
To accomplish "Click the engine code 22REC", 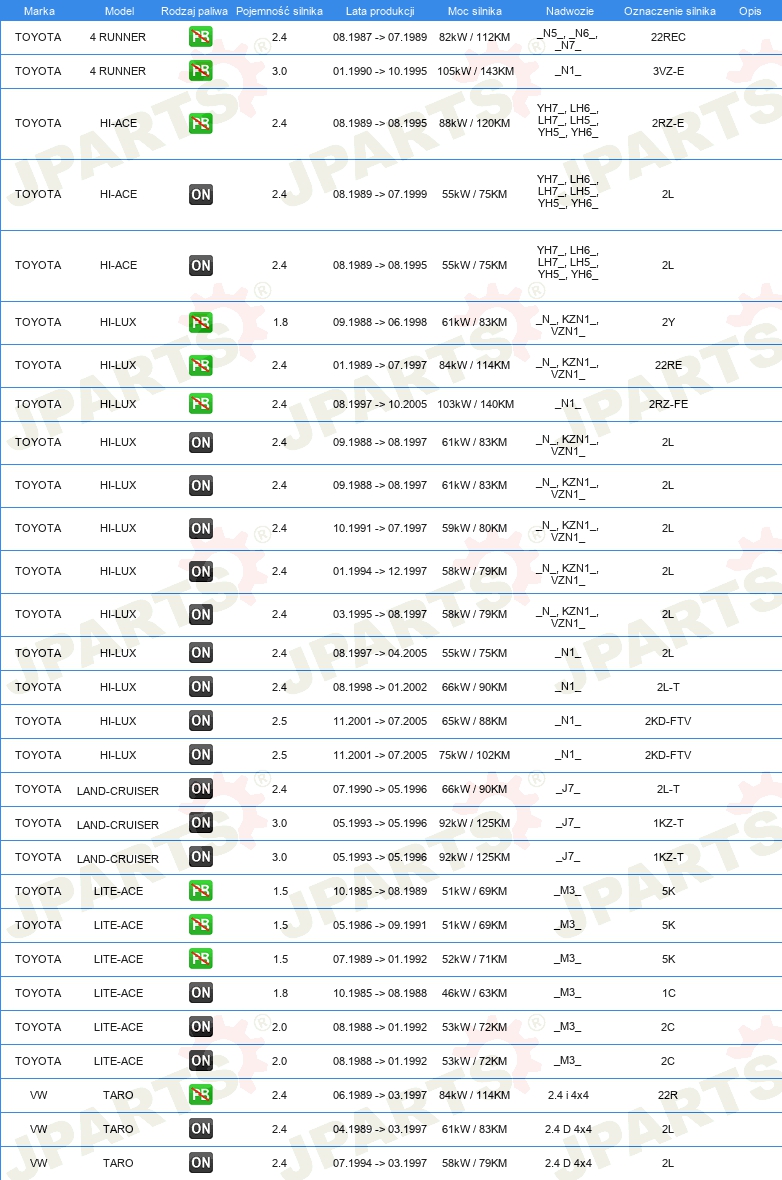I will click(x=668, y=37).
